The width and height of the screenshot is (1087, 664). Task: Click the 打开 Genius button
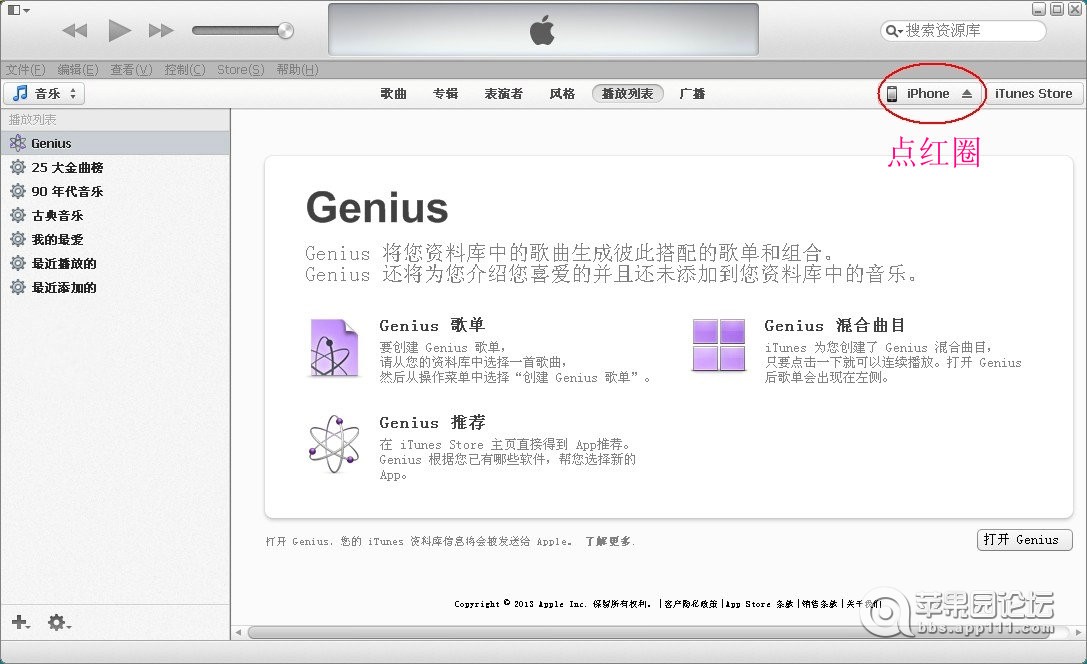coord(1023,540)
